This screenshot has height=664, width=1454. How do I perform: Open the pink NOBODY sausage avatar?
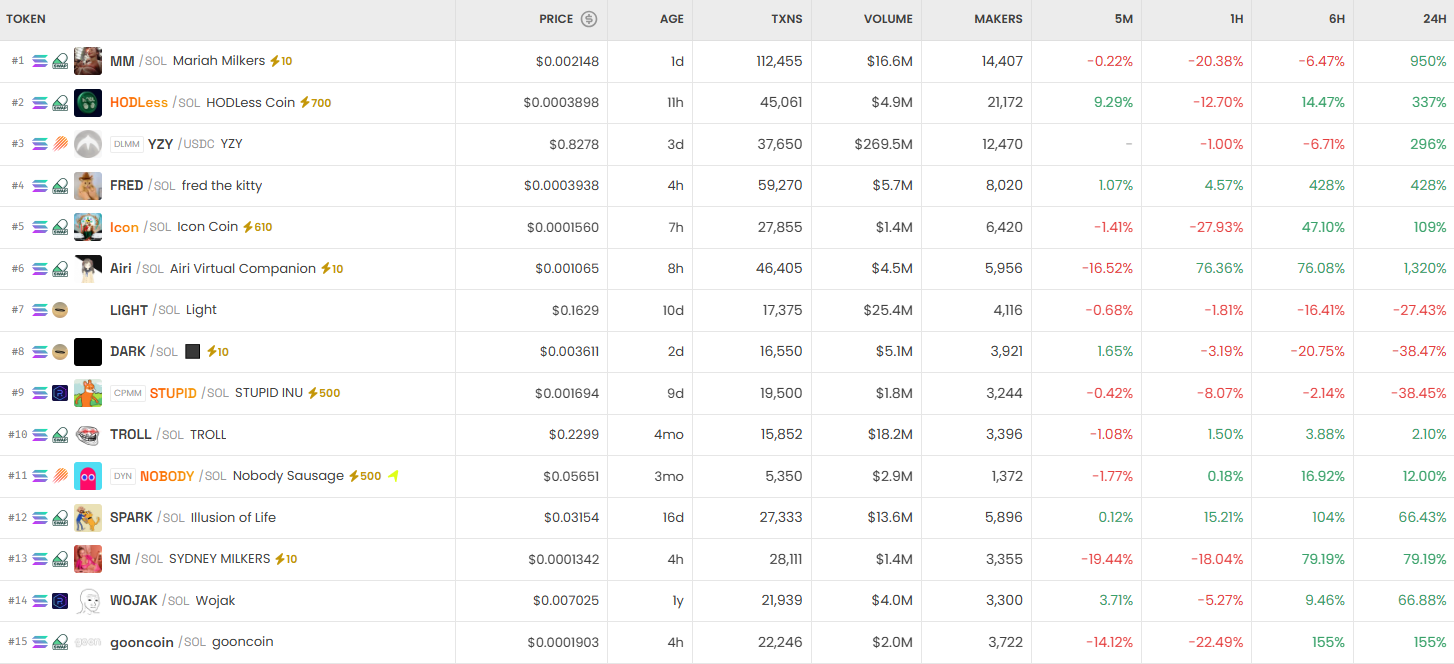[x=88, y=476]
